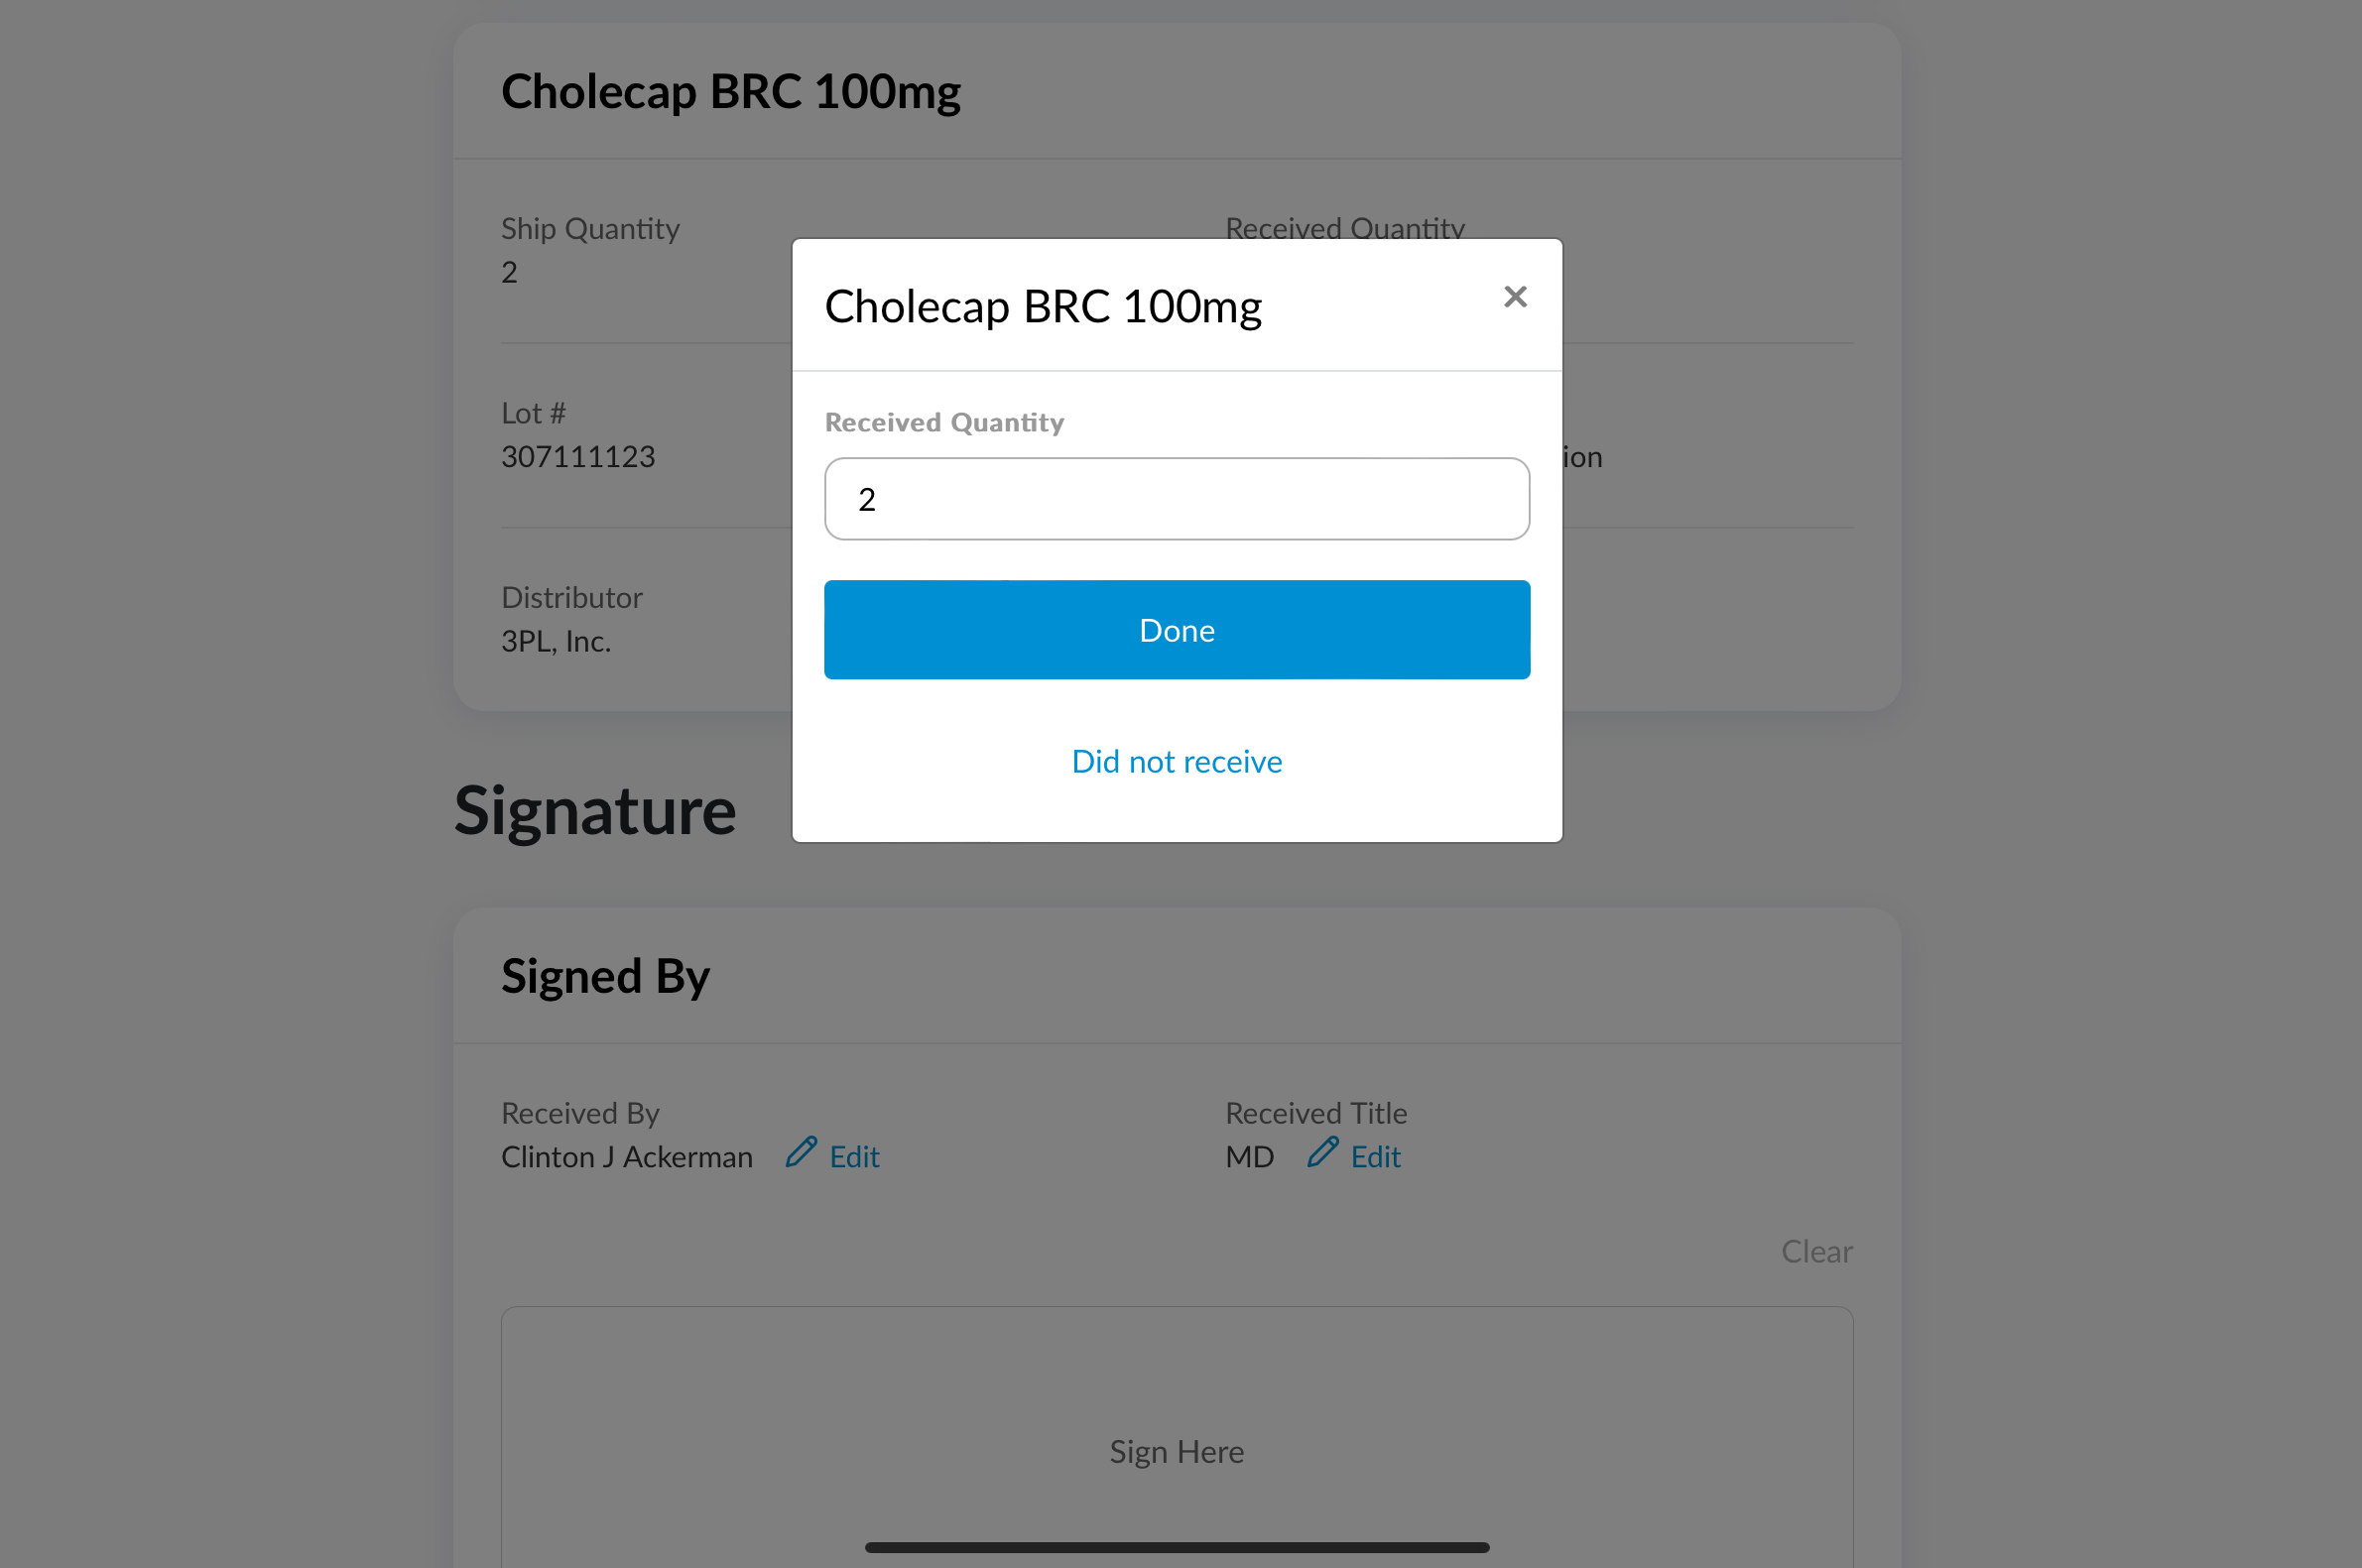The width and height of the screenshot is (2362, 1568).
Task: Clear the signature with the Clear button
Action: [x=1816, y=1251]
